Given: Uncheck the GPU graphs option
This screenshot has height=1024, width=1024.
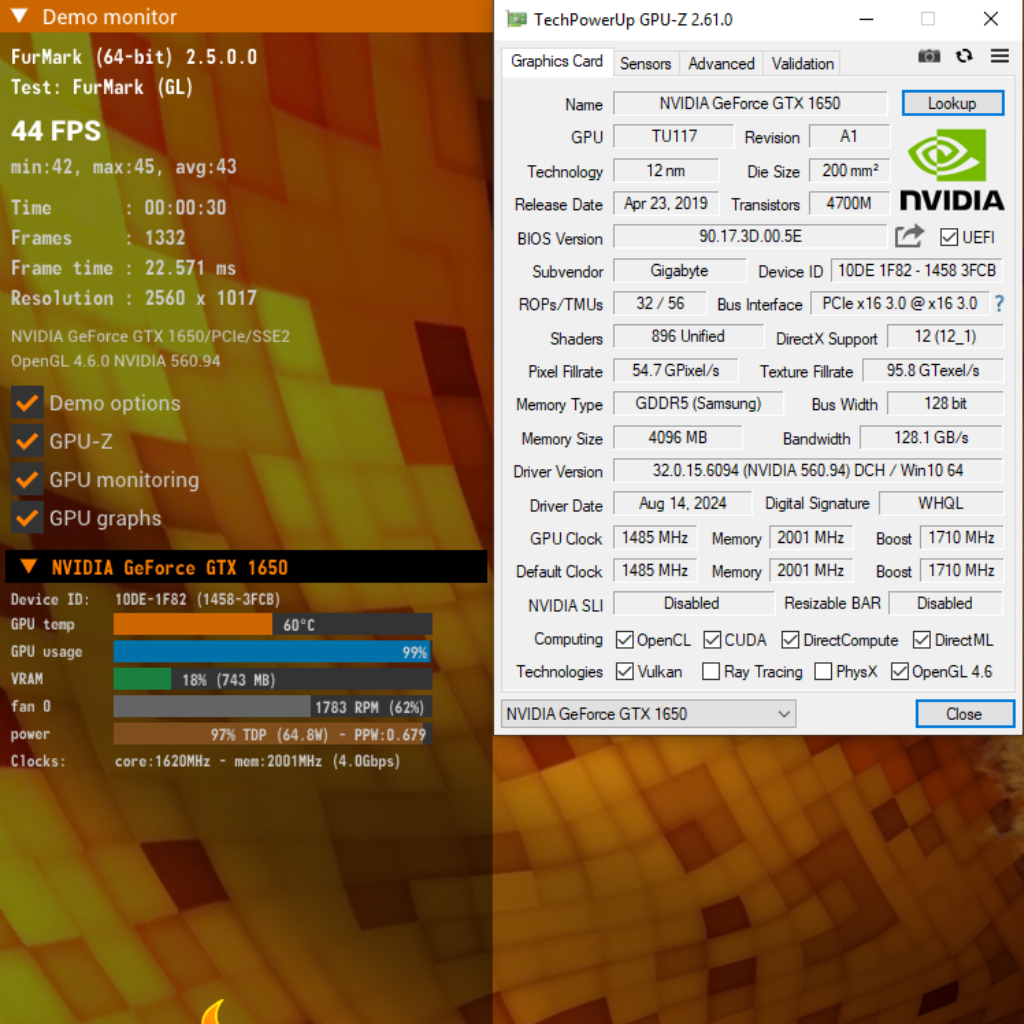Looking at the screenshot, I should tap(27, 518).
